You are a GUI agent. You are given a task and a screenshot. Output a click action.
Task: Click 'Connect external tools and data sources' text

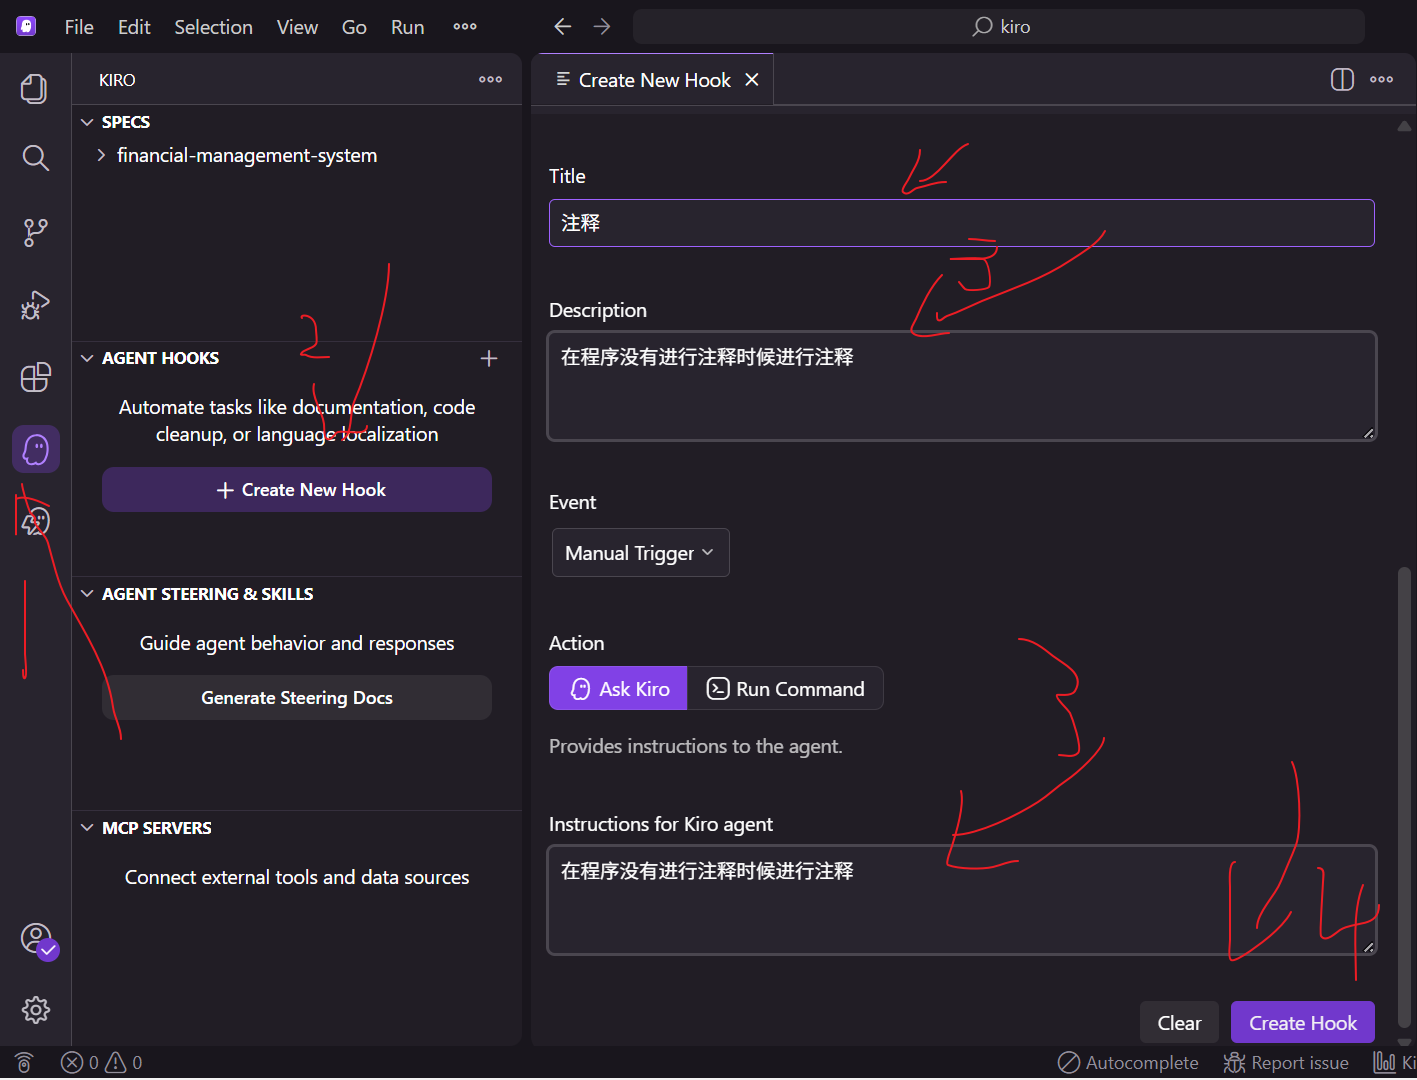(297, 877)
